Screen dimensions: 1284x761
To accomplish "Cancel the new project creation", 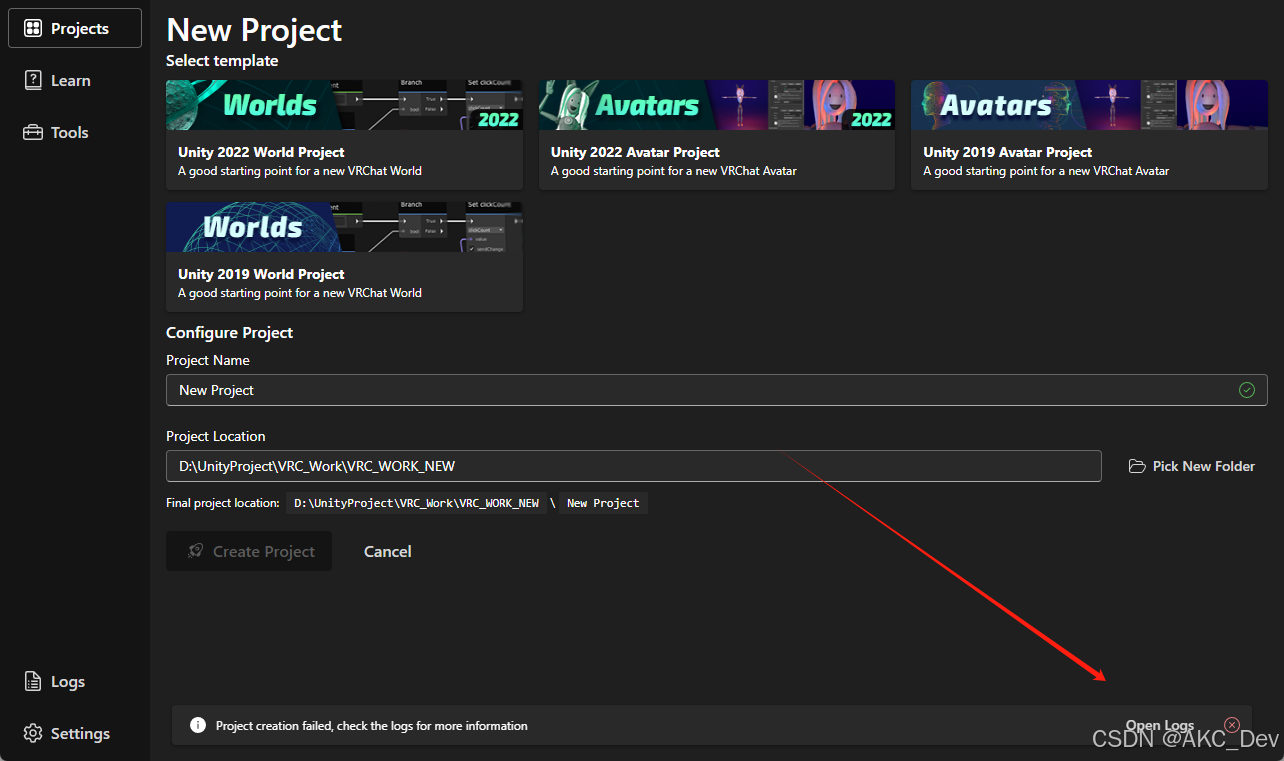I will (x=388, y=551).
